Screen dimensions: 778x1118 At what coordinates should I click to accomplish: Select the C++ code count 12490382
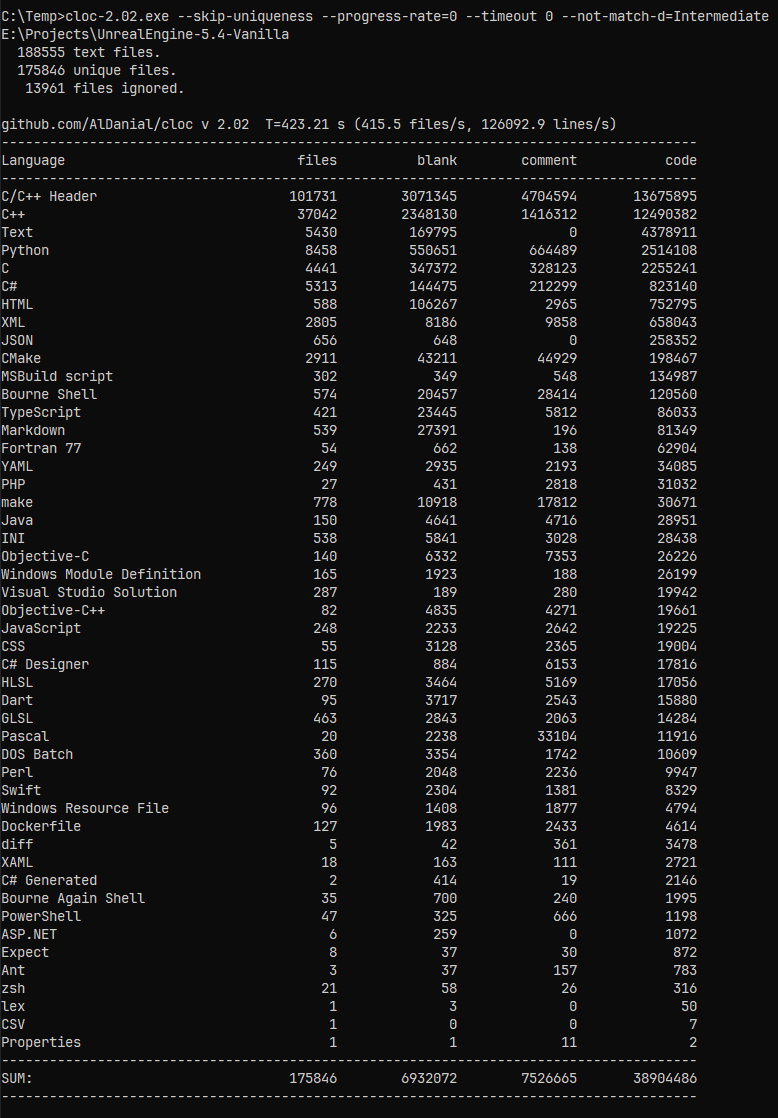point(665,214)
